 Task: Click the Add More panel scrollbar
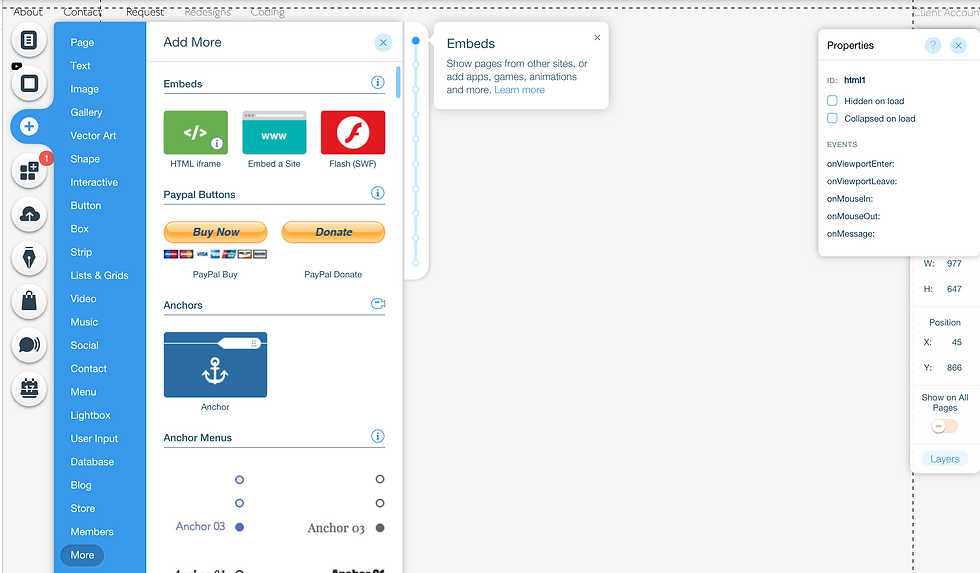(x=398, y=82)
